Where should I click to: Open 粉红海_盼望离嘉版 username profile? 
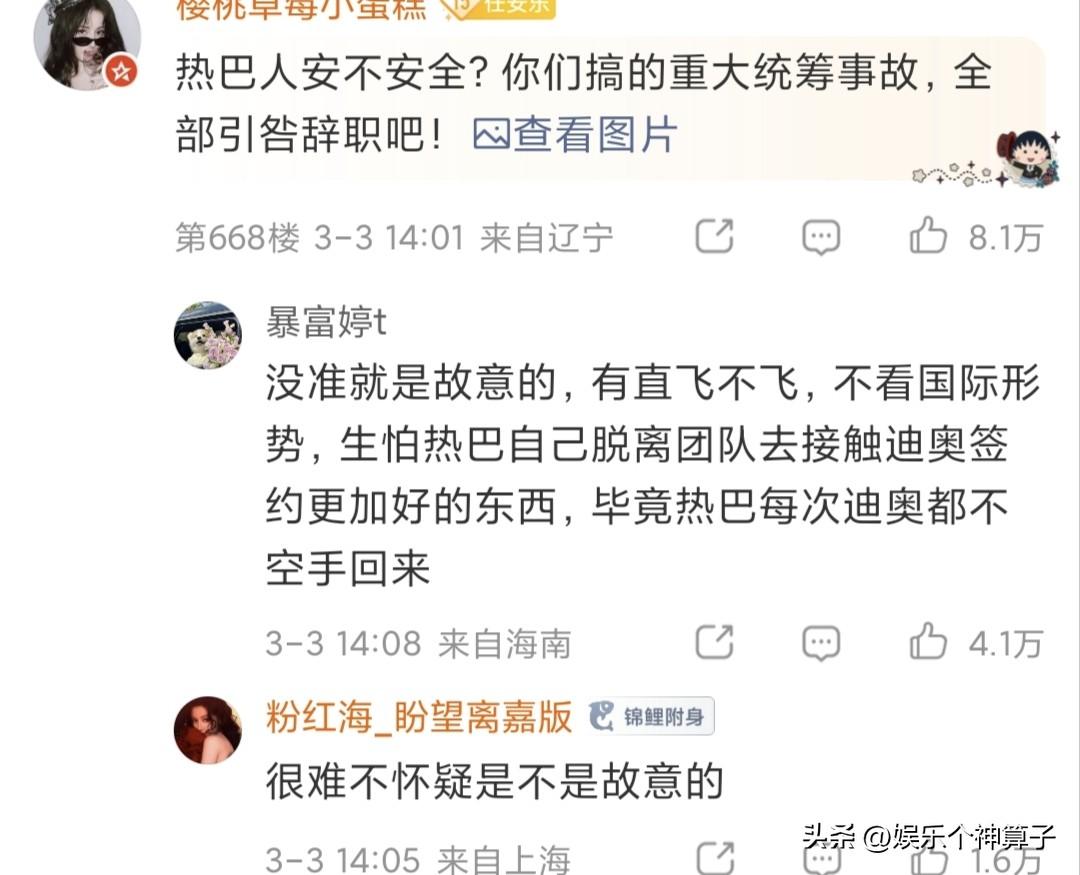point(419,717)
